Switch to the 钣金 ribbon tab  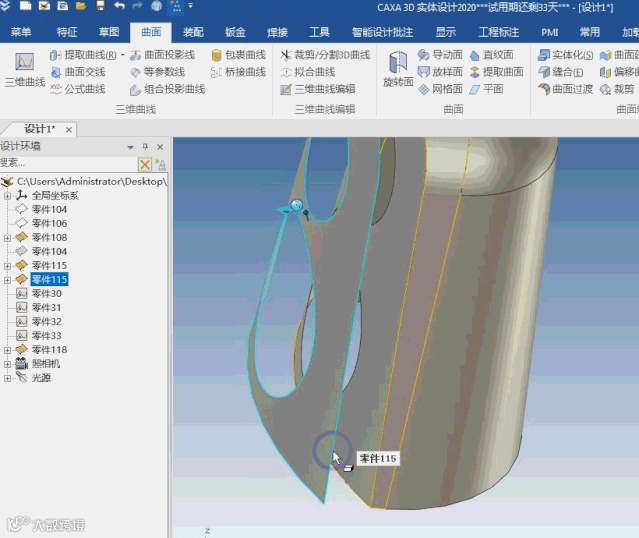[235, 32]
